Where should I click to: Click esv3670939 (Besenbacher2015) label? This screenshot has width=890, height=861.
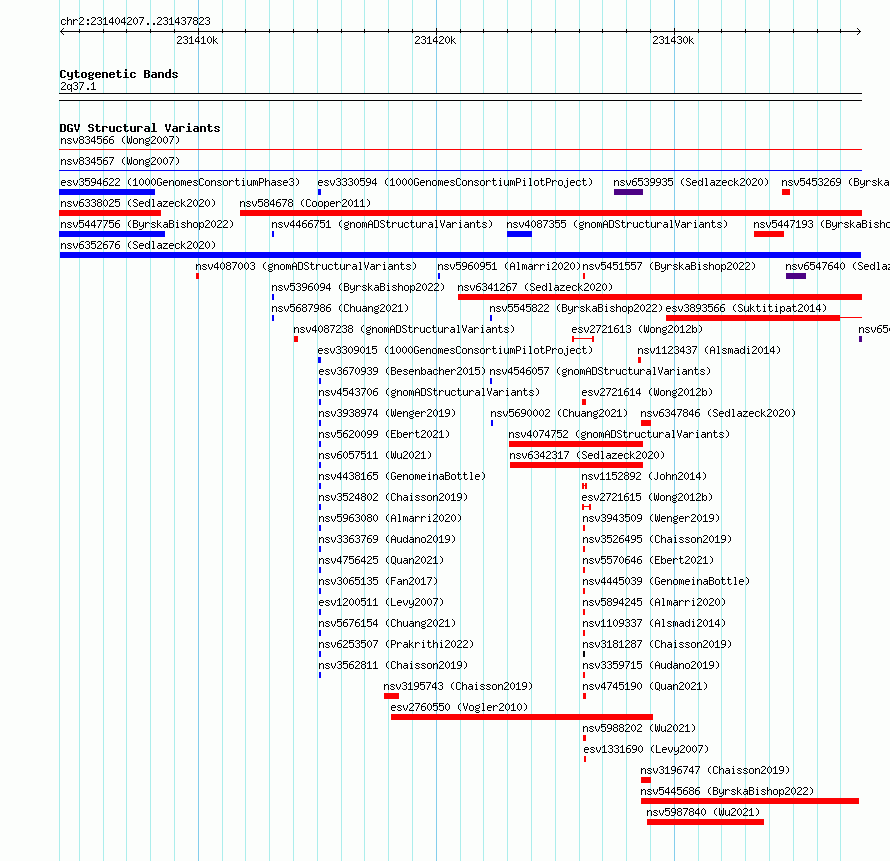[402, 371]
